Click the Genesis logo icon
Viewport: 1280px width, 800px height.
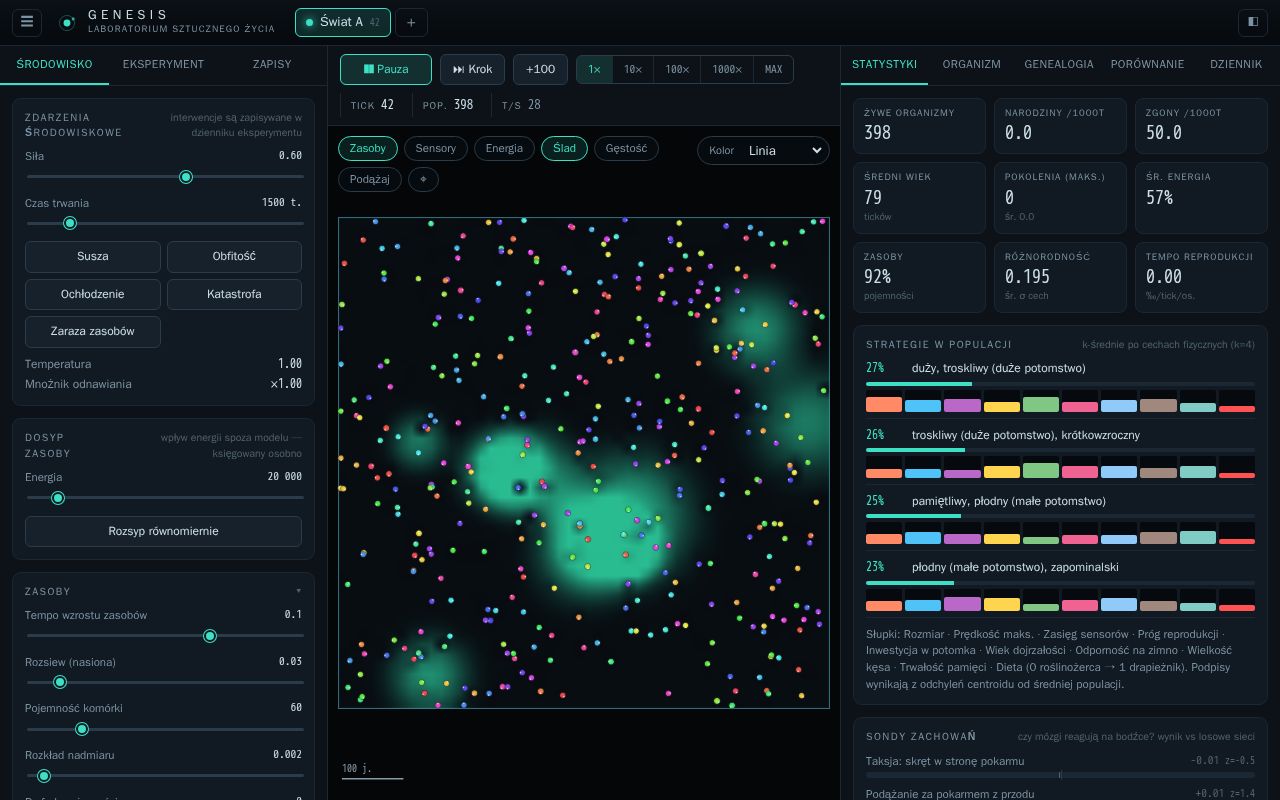(x=67, y=22)
